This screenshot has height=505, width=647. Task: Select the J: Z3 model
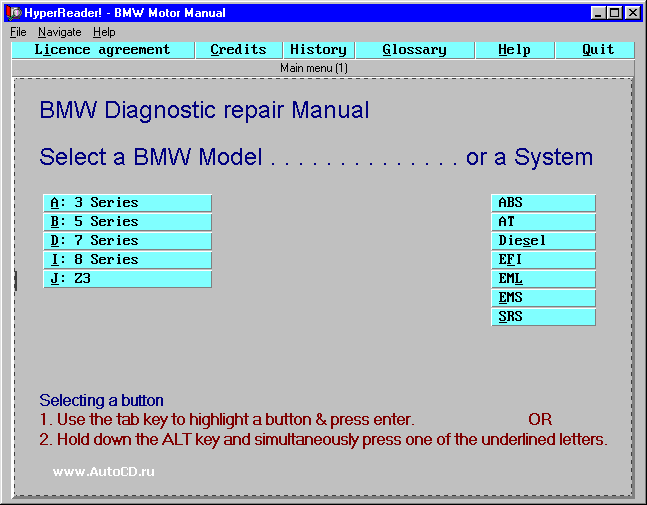pyautogui.click(x=128, y=279)
